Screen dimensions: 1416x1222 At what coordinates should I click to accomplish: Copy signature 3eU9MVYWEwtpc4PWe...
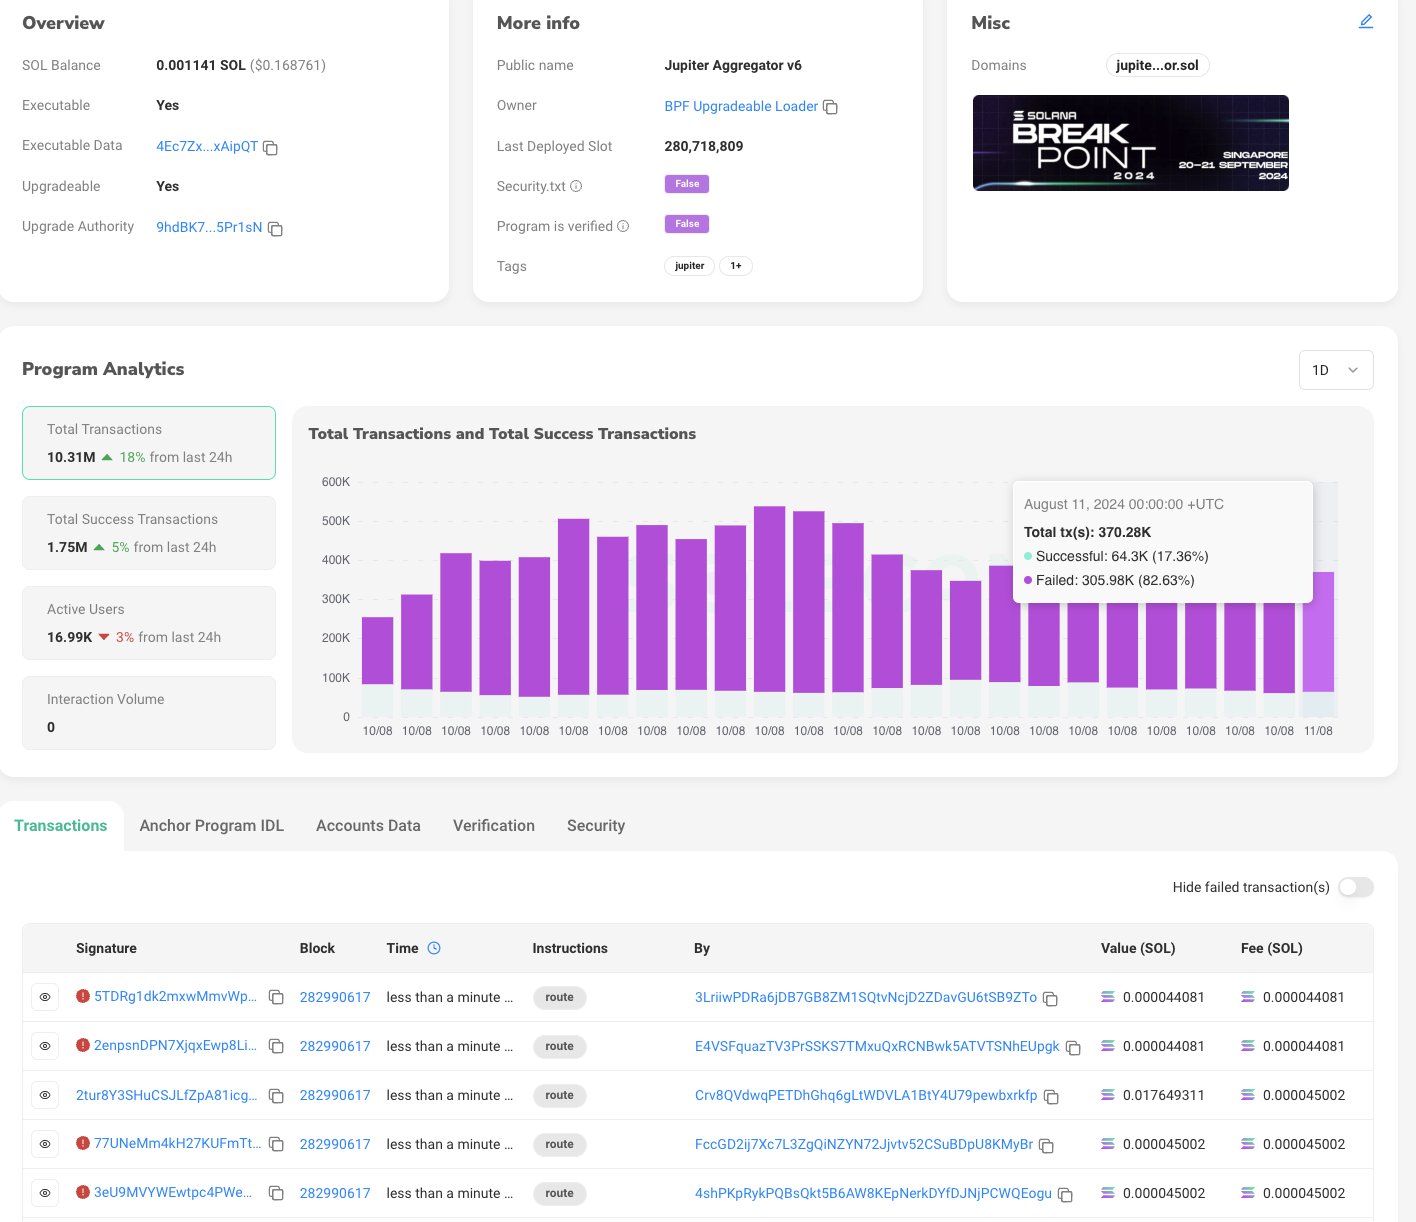point(277,1194)
